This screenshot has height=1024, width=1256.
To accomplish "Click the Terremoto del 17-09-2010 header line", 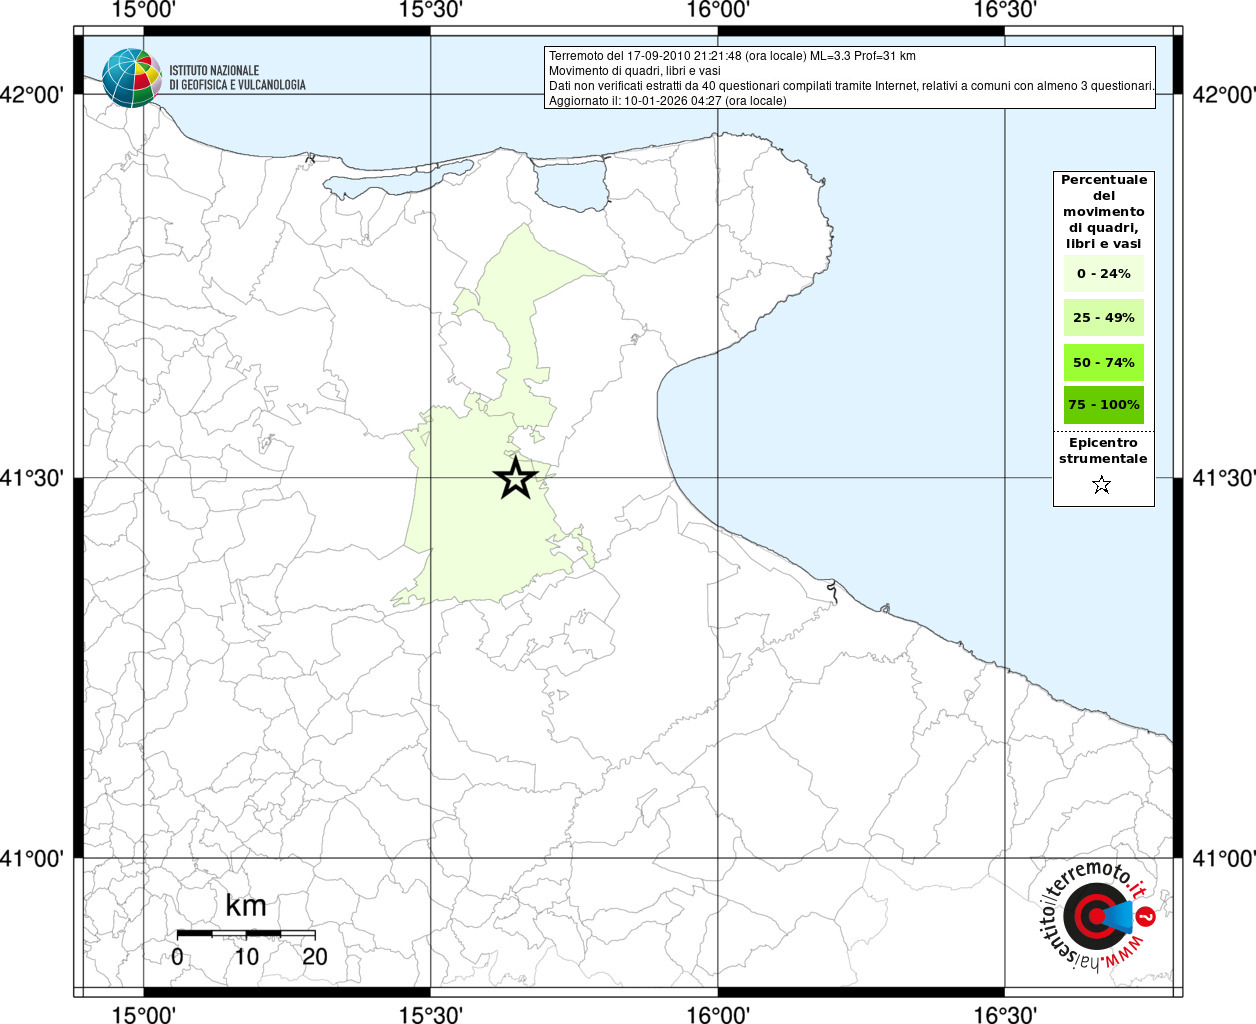I will 732,56.
